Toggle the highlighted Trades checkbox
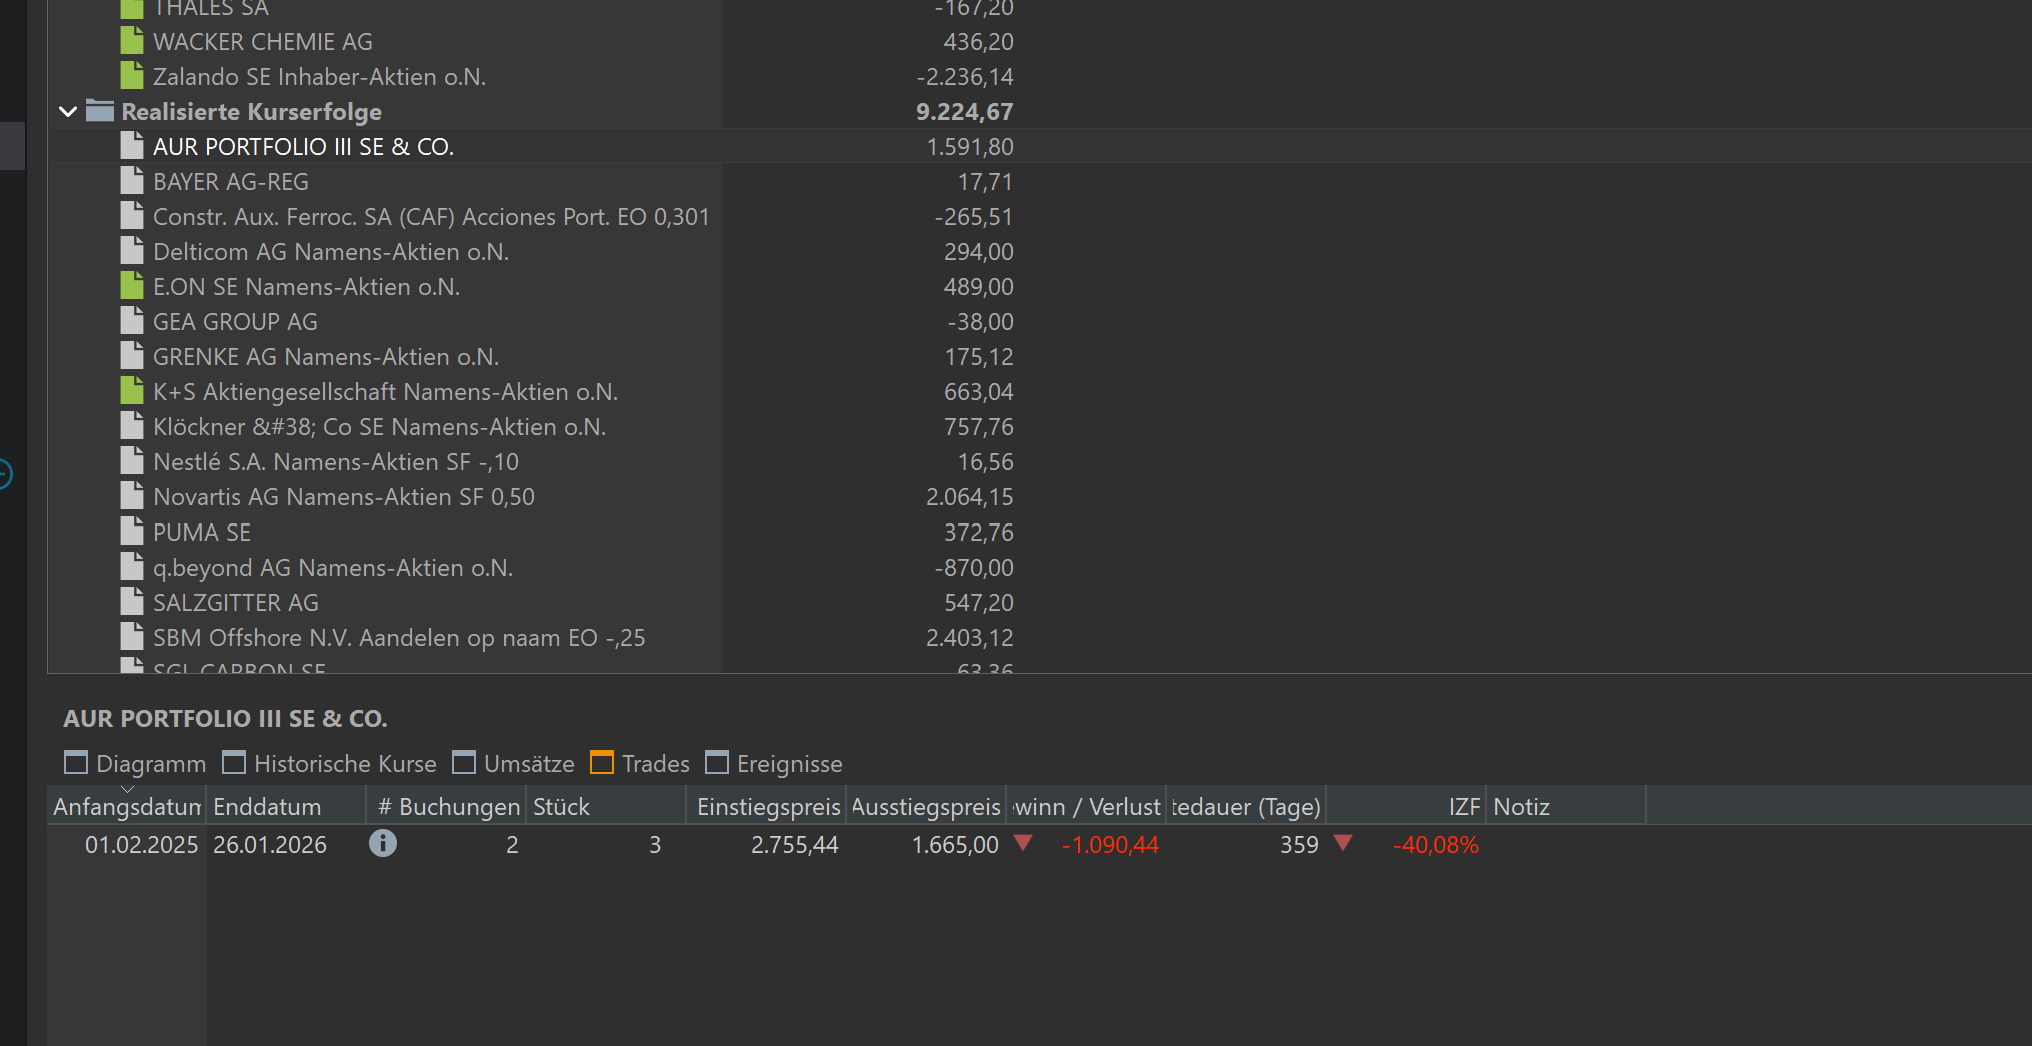 (x=602, y=763)
